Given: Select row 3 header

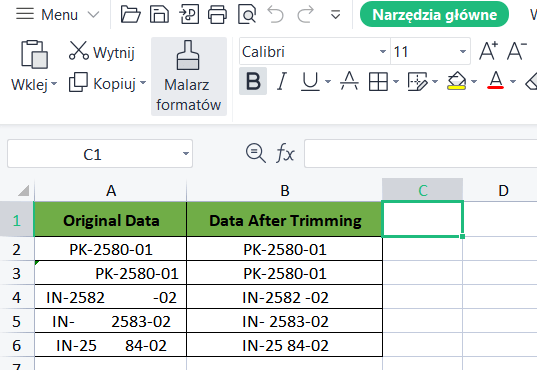Looking at the screenshot, I should (x=16, y=273).
